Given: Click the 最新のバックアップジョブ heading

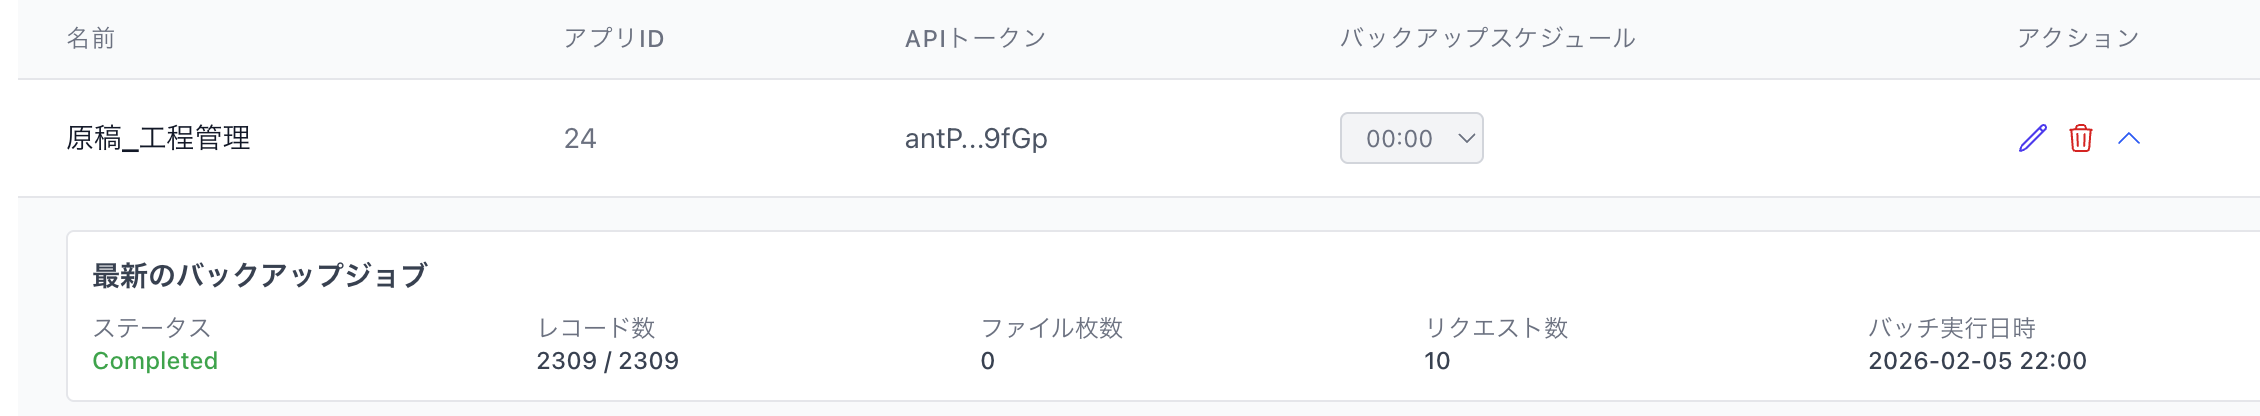Looking at the screenshot, I should [x=260, y=275].
